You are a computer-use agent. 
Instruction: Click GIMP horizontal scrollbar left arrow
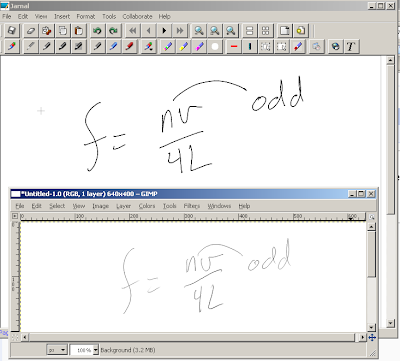pyautogui.click(x=25, y=337)
